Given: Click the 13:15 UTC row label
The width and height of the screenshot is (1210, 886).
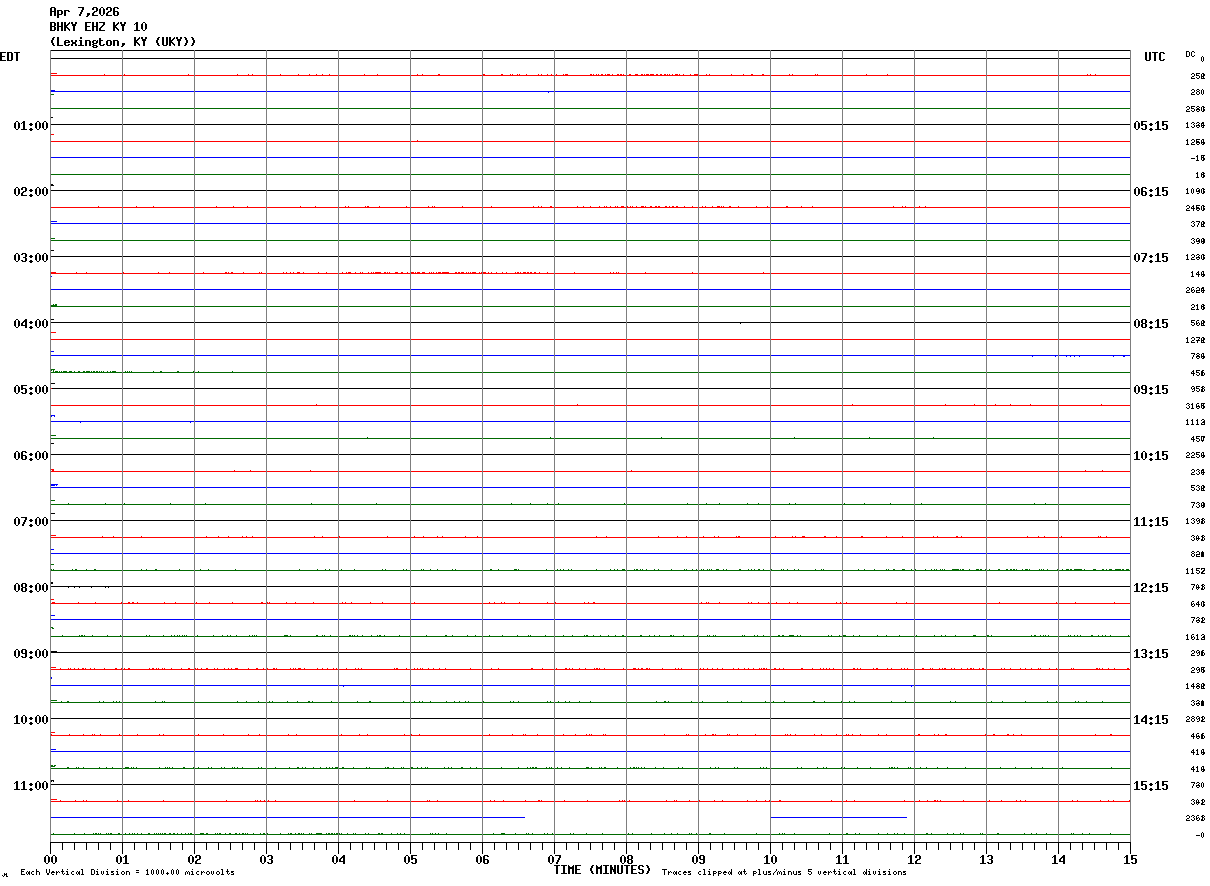Looking at the screenshot, I should coord(1151,654).
